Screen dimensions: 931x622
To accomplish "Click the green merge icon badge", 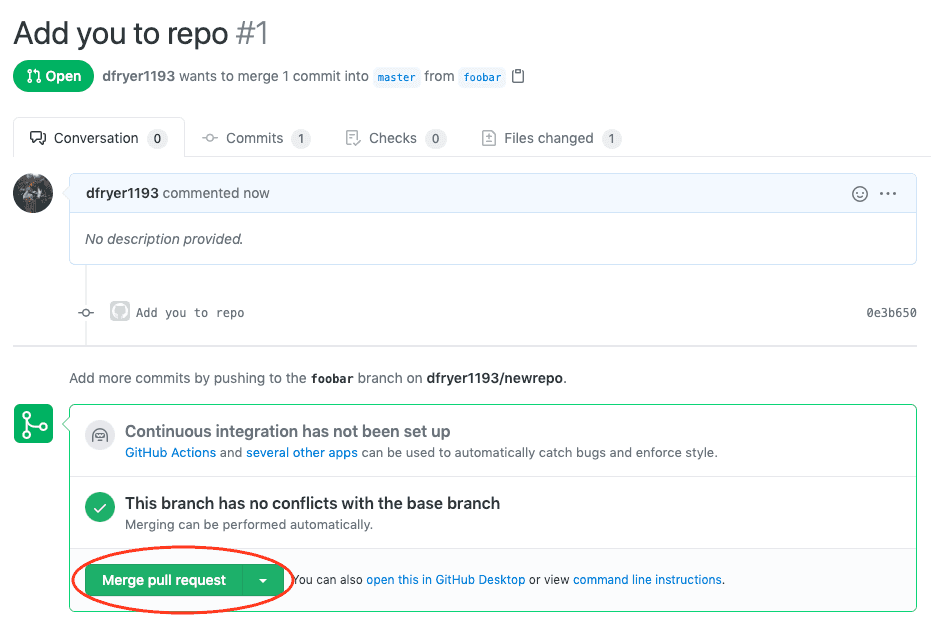I will point(33,425).
